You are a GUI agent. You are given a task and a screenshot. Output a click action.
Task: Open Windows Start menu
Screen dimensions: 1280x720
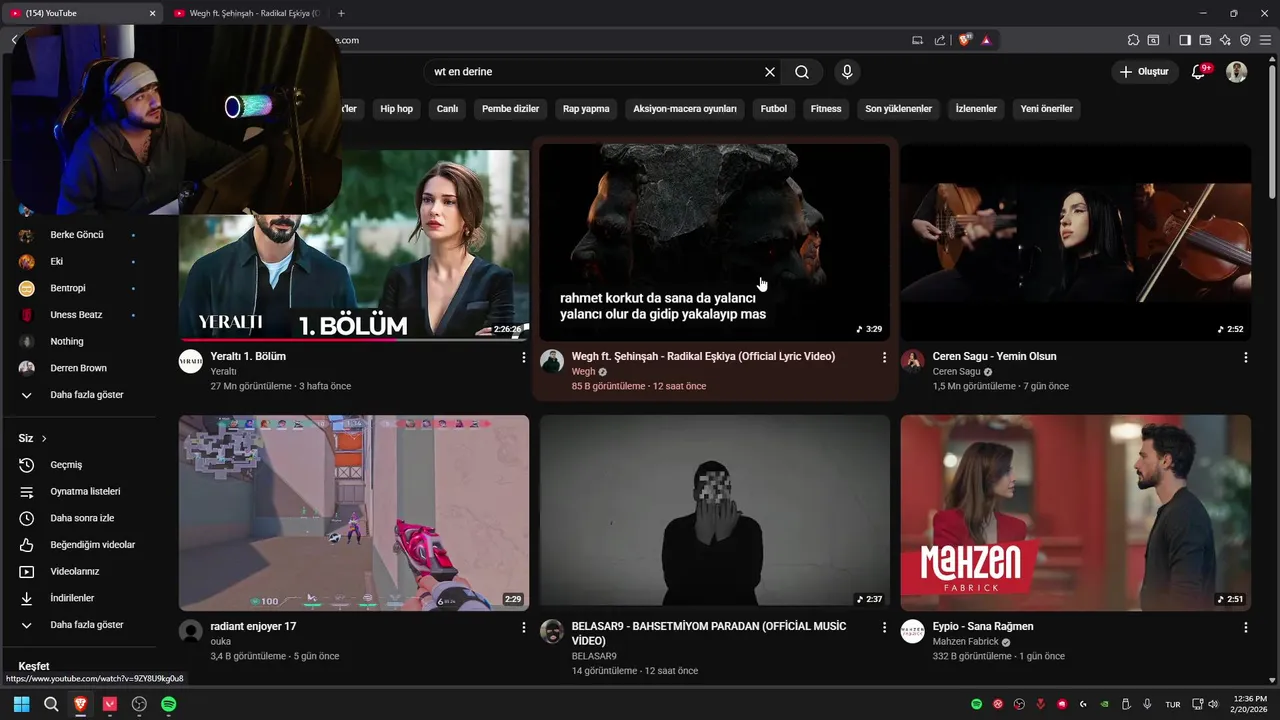point(21,704)
